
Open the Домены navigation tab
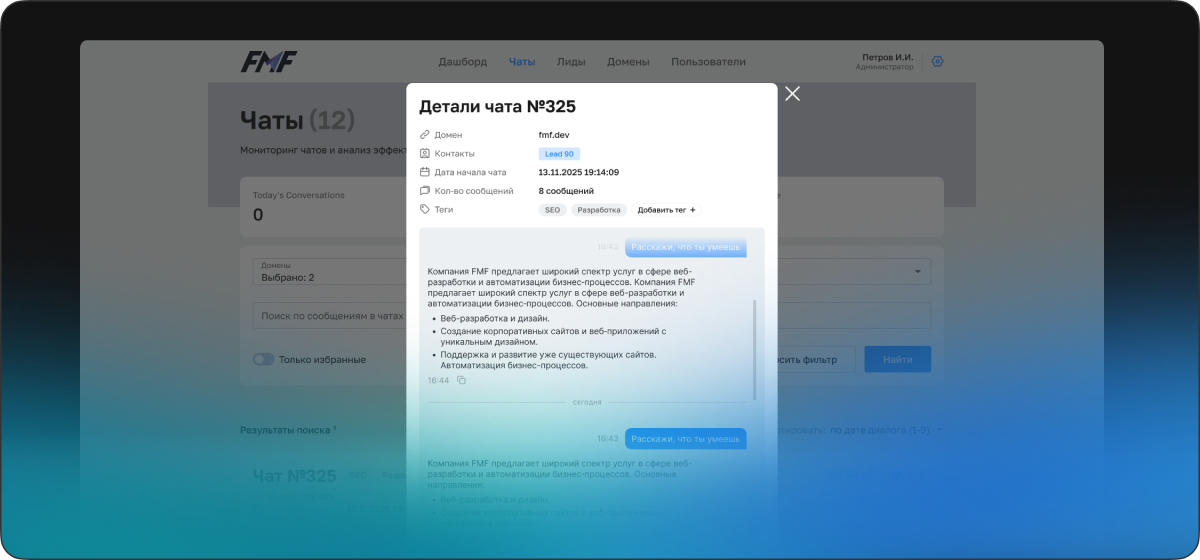pyautogui.click(x=630, y=62)
